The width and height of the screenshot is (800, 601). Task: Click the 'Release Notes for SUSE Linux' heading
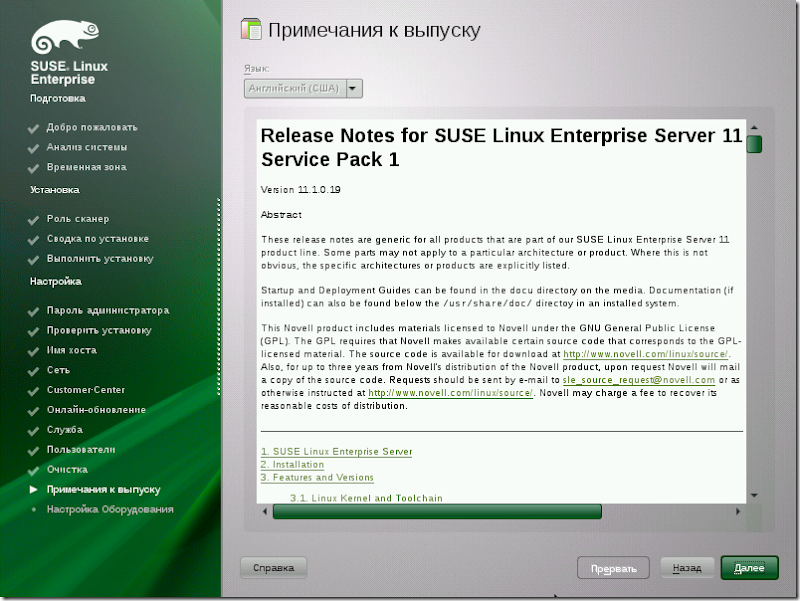pos(501,147)
